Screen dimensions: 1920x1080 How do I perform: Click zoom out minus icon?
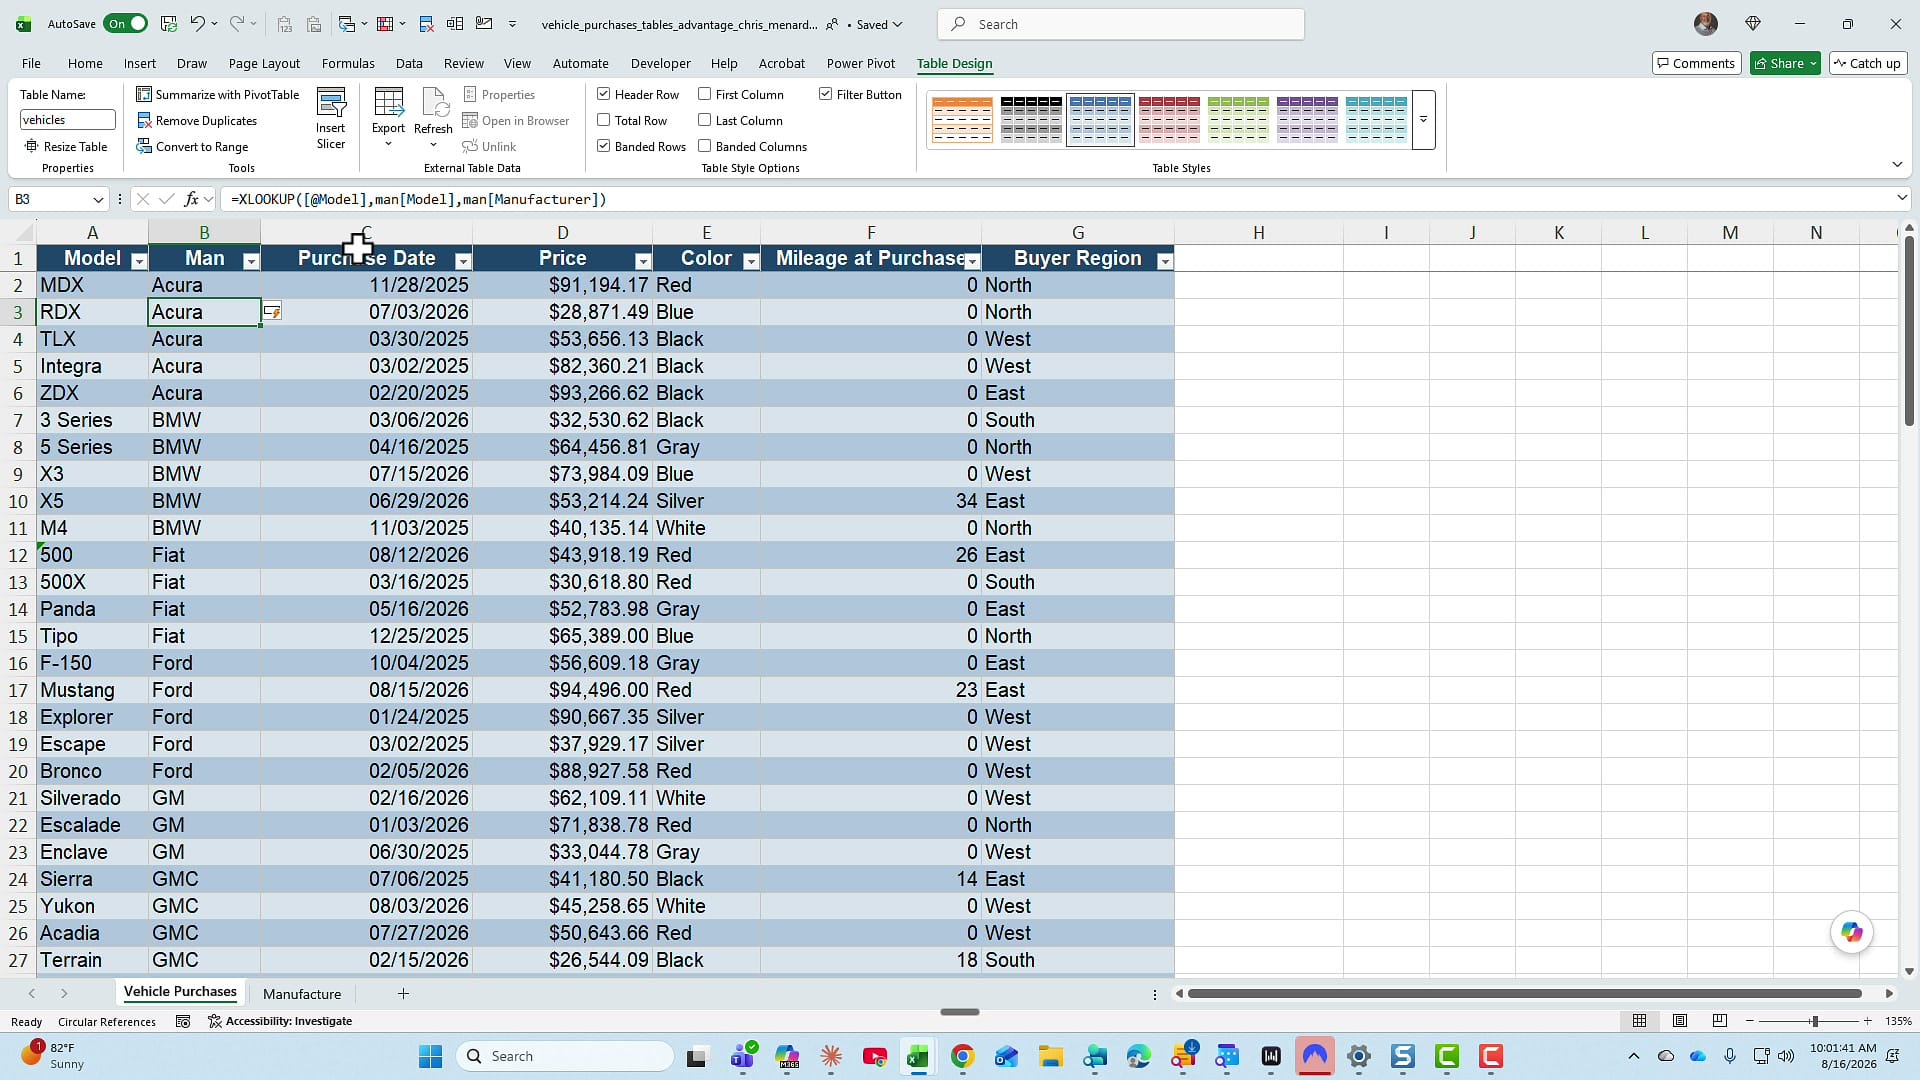pos(1750,1021)
